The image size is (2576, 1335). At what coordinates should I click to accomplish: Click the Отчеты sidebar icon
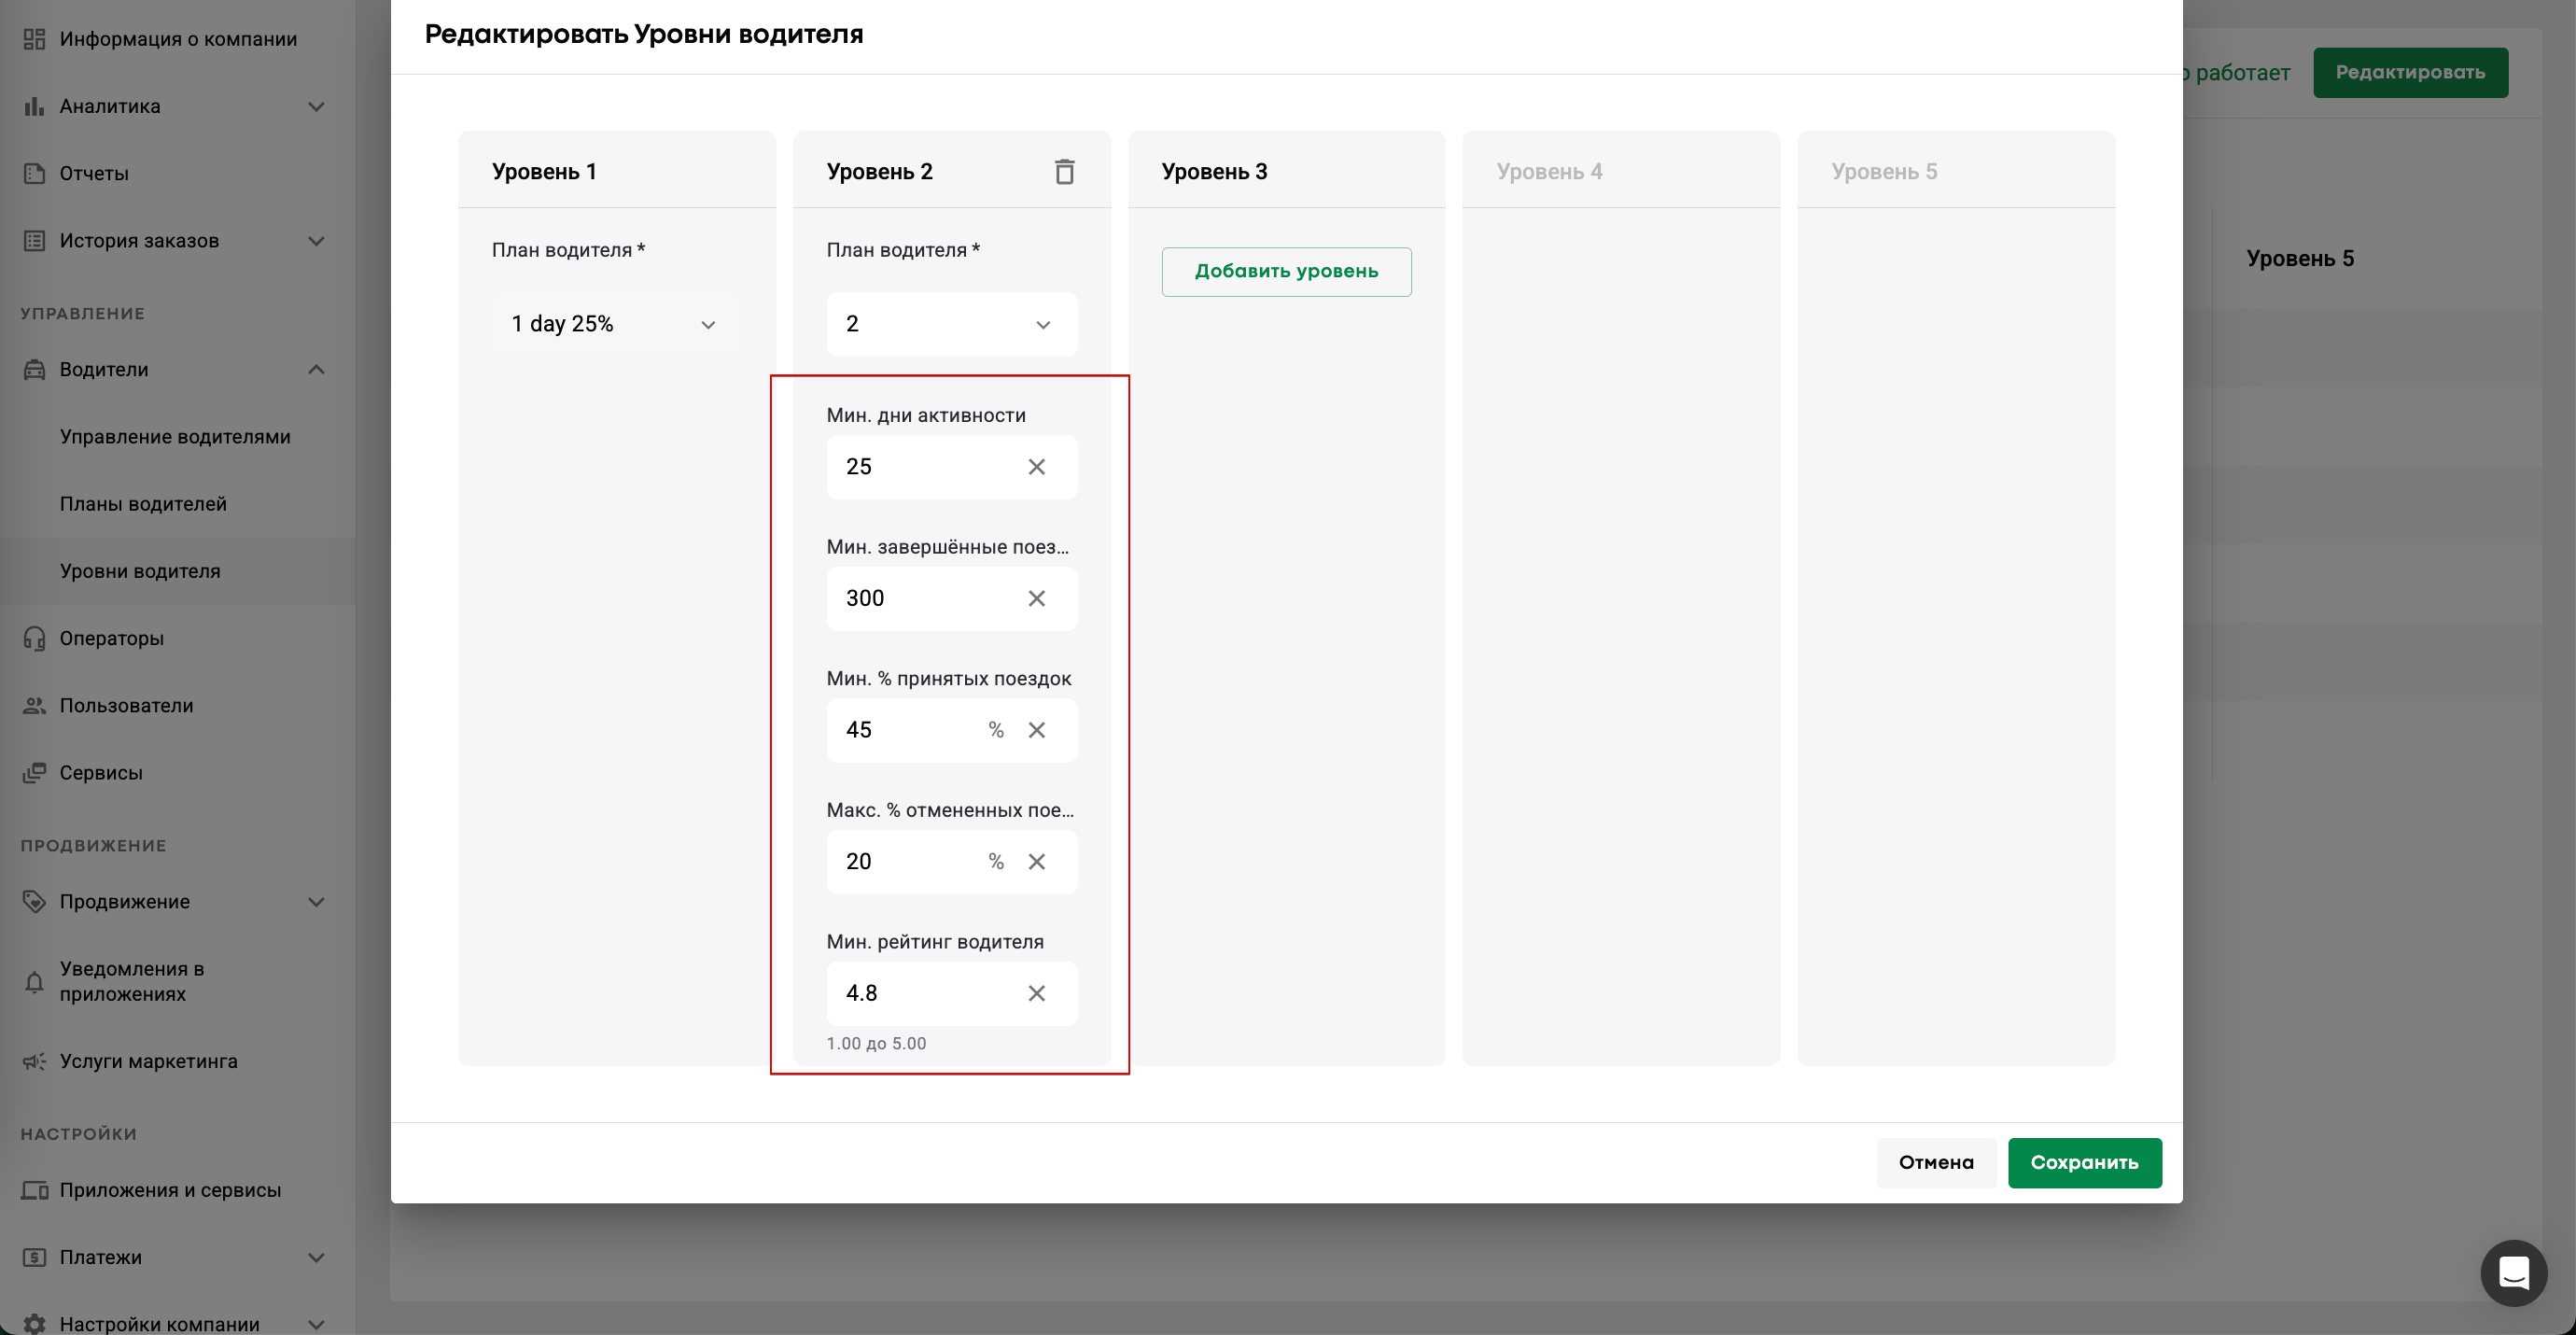(34, 173)
